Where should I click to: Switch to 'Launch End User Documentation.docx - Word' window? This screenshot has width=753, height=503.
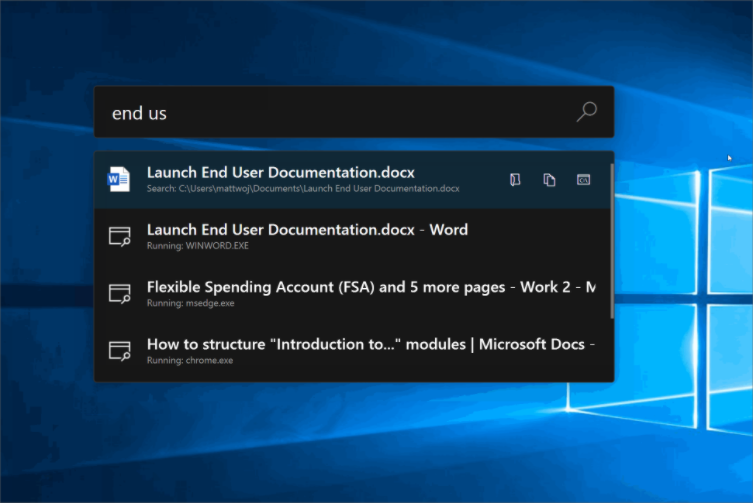(x=352, y=236)
